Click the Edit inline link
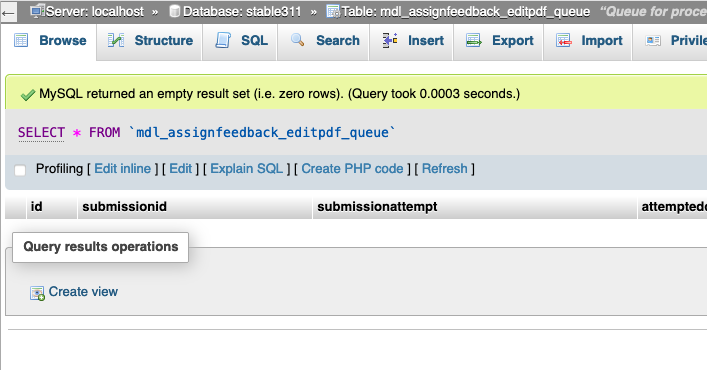707x370 pixels. (122, 169)
